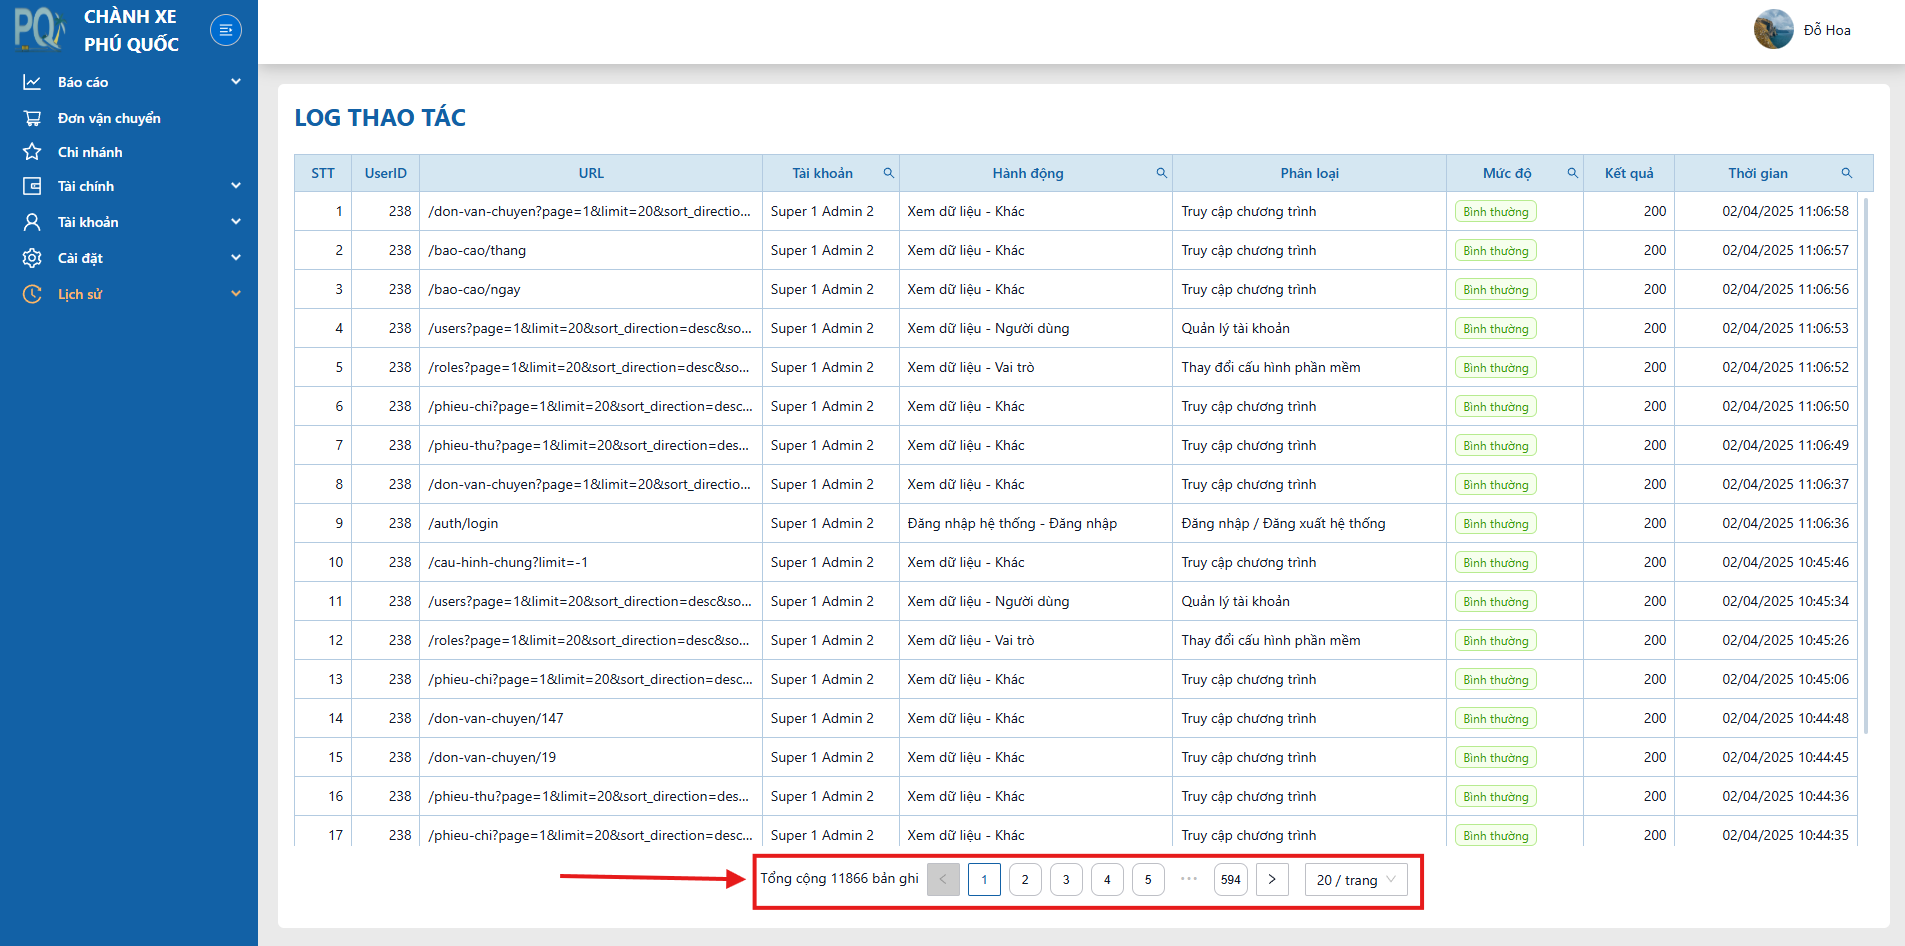Click the STT column header
This screenshot has width=1905, height=946.
tap(323, 173)
